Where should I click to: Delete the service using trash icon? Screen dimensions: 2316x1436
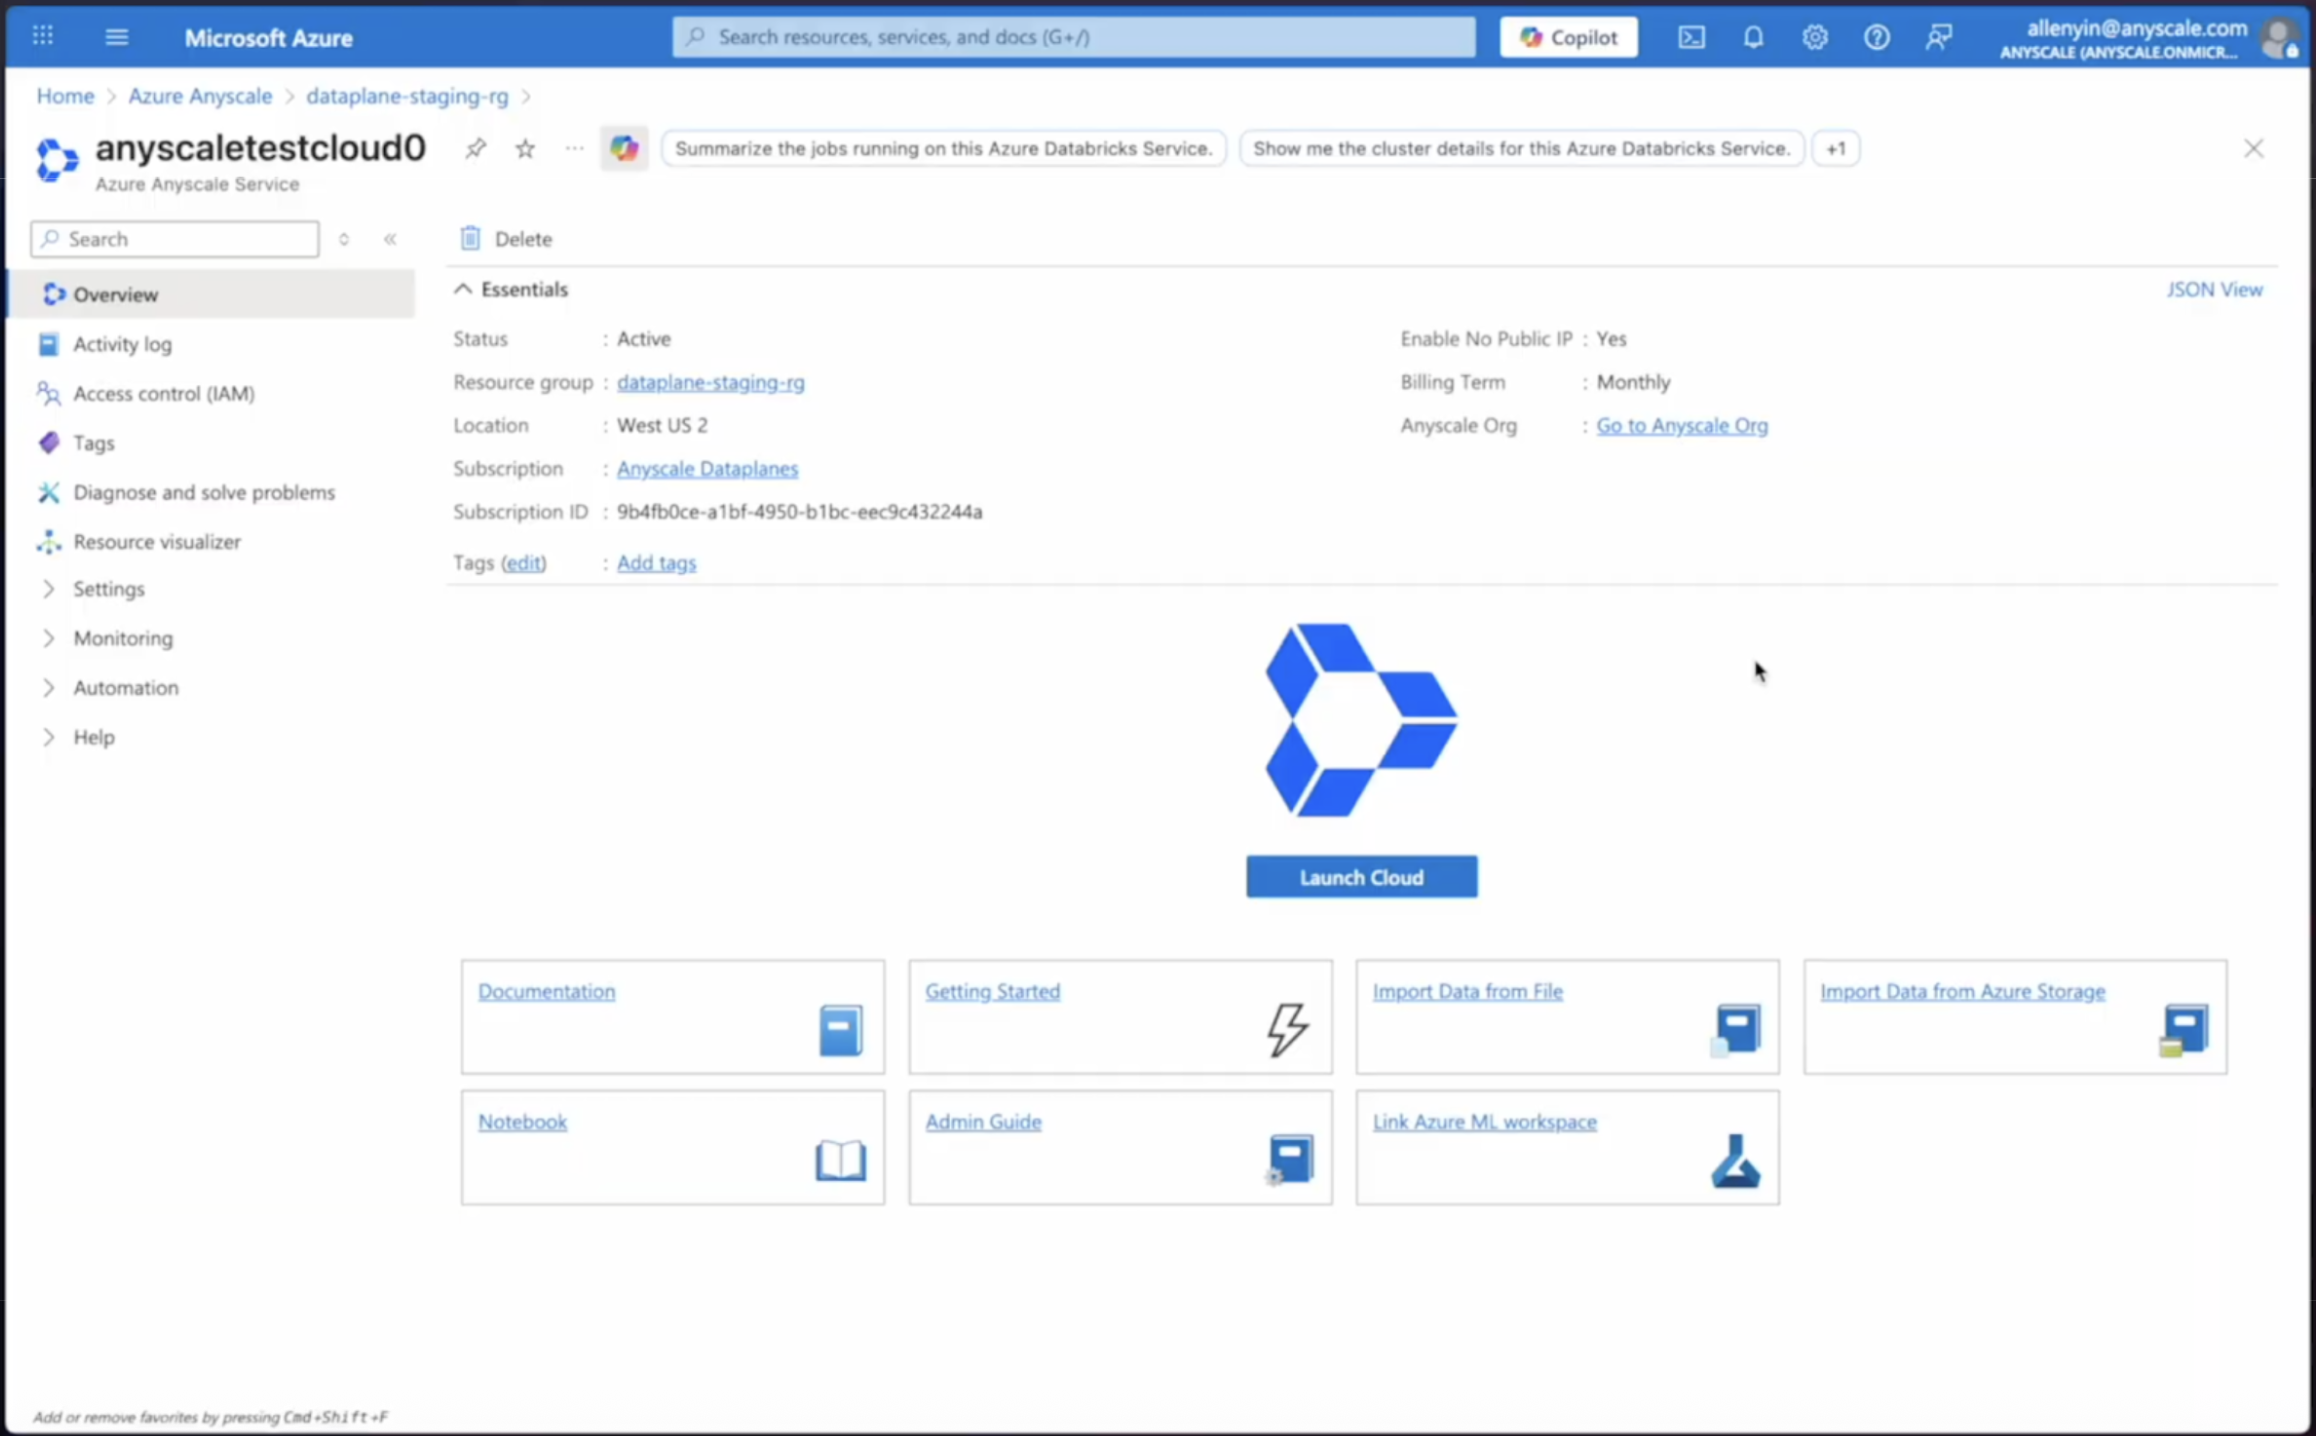(505, 238)
